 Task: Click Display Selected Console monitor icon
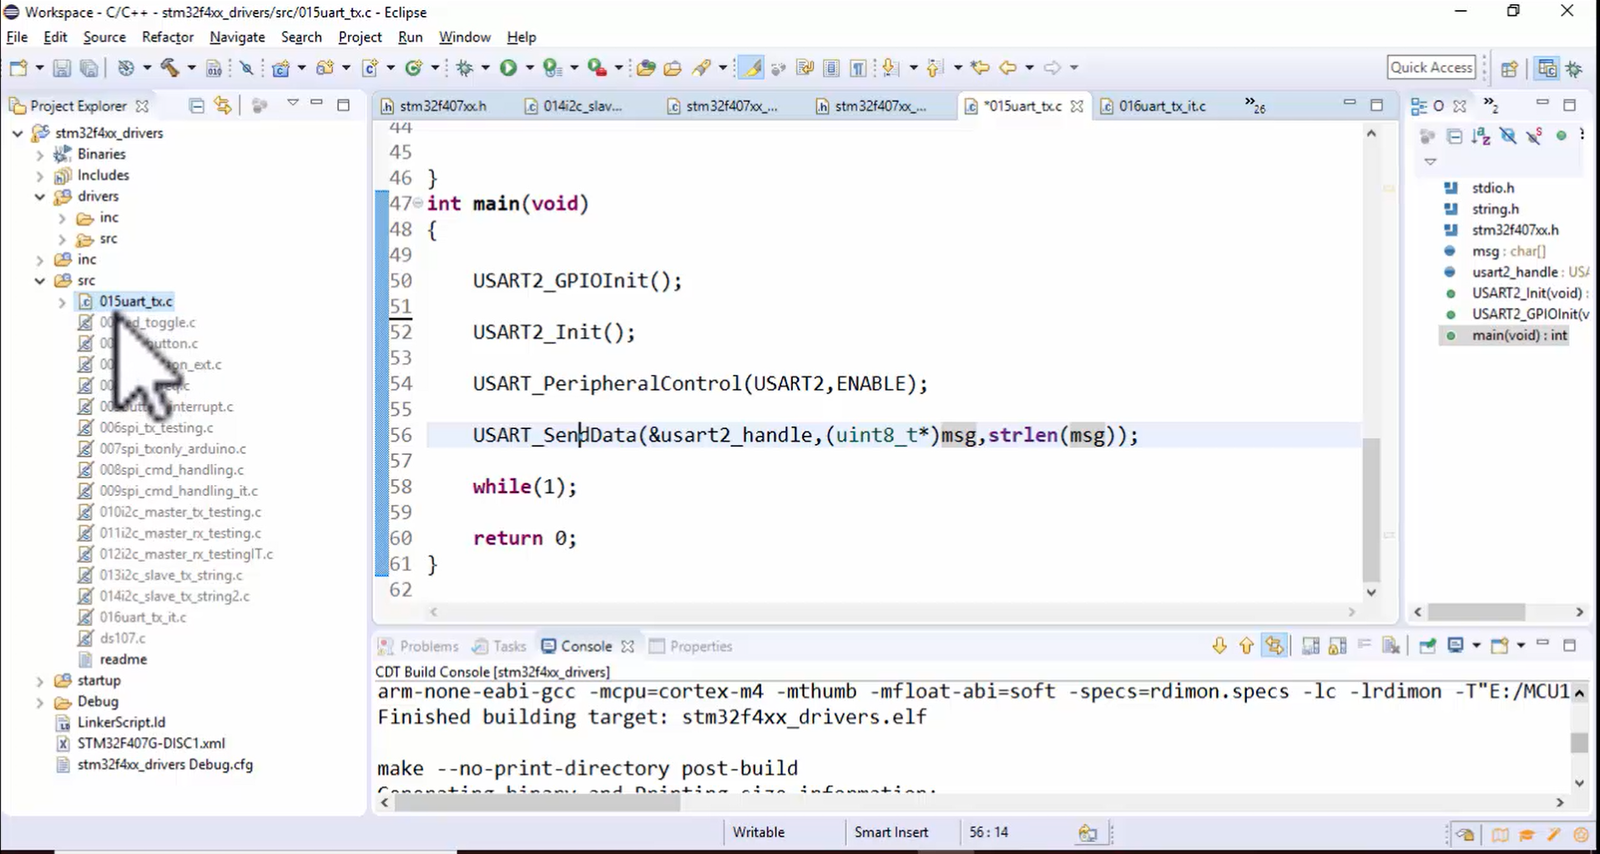click(1456, 646)
